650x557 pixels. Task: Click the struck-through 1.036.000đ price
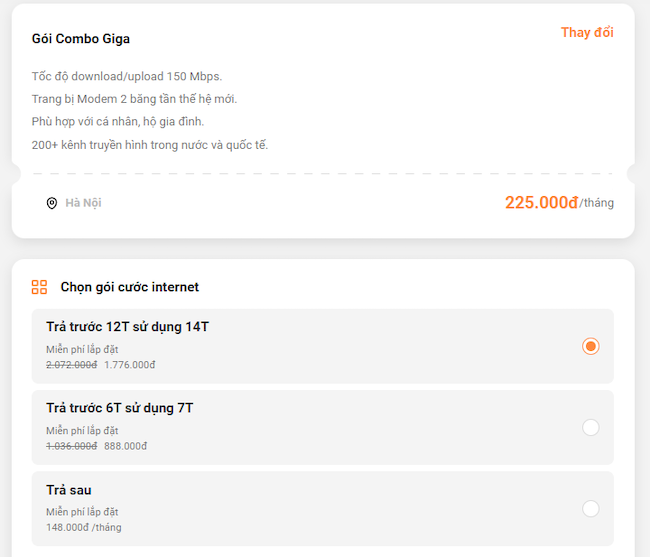click(x=72, y=446)
